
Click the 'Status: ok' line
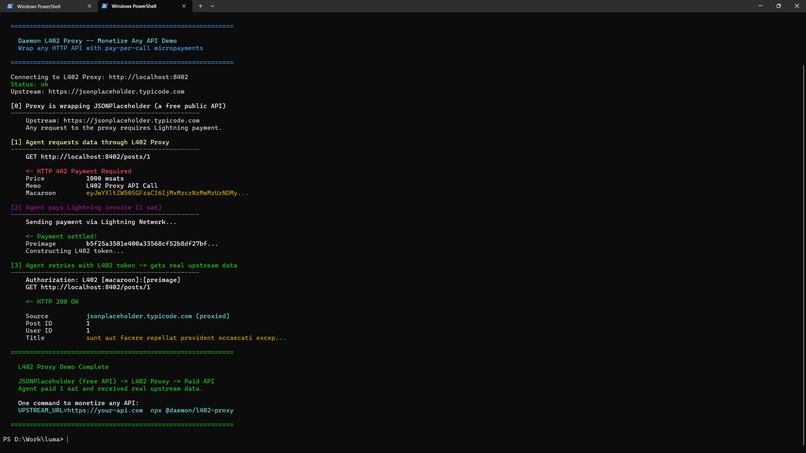29,84
